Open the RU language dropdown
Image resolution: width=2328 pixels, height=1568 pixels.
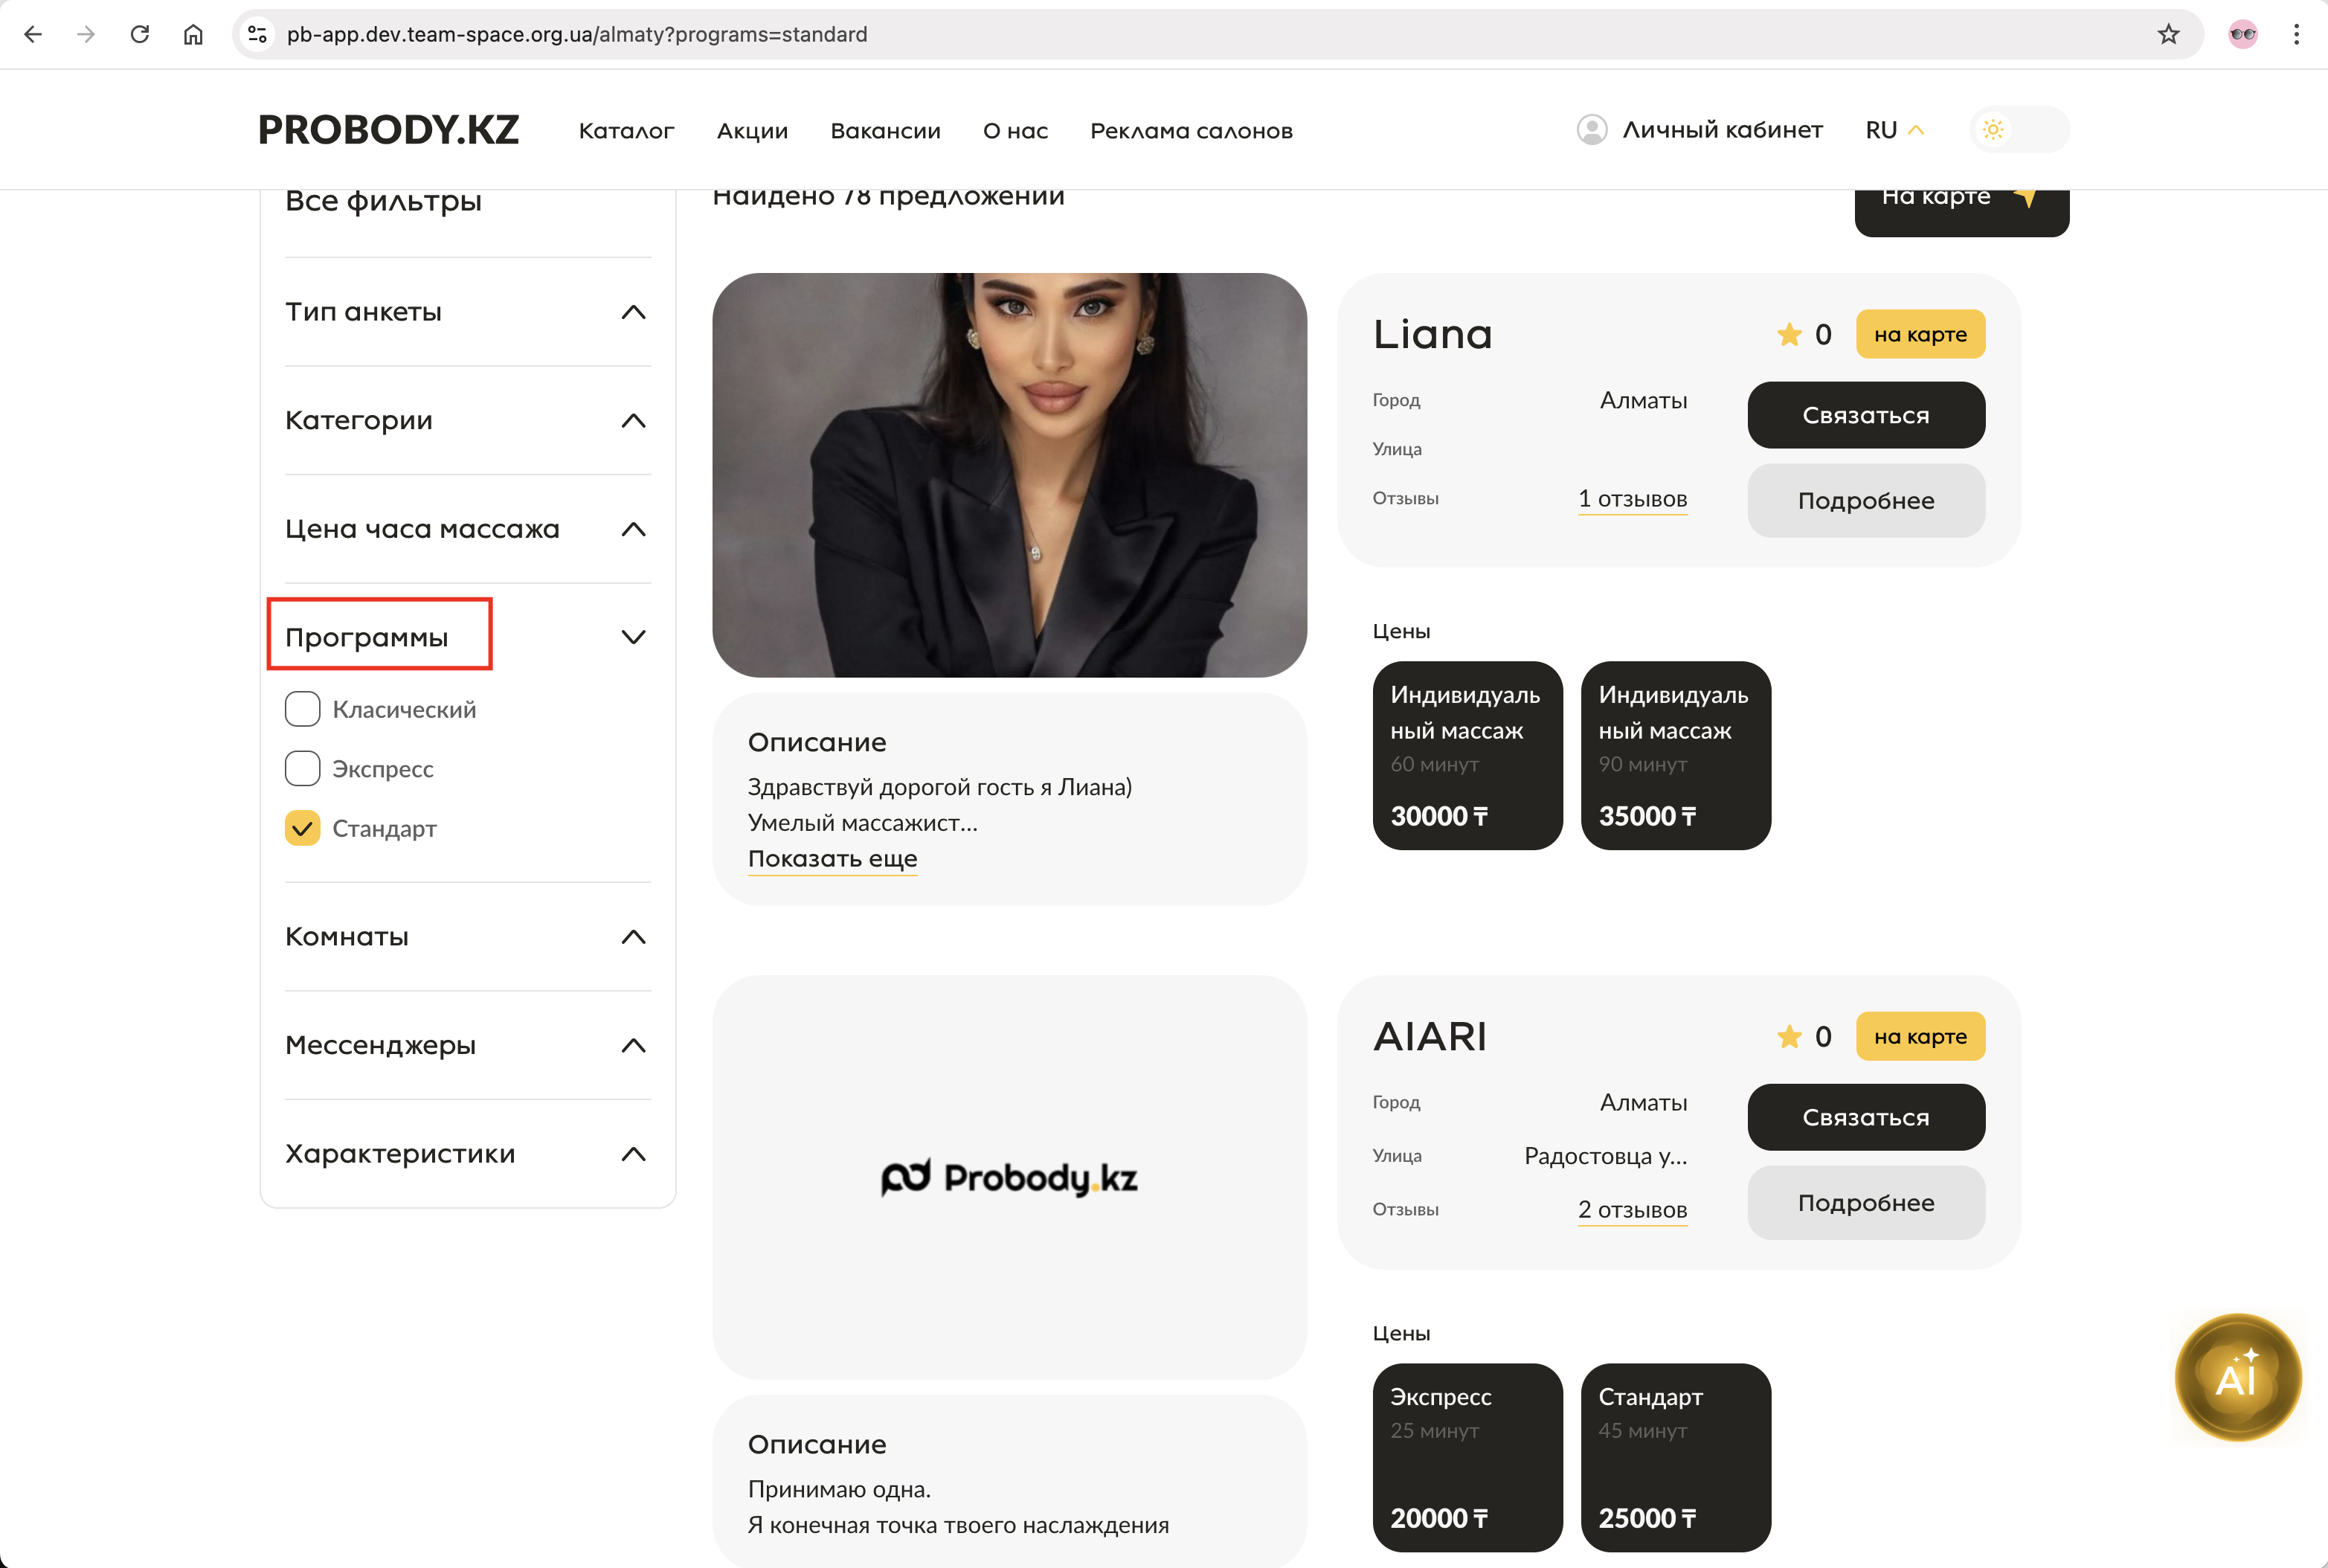1893,130
